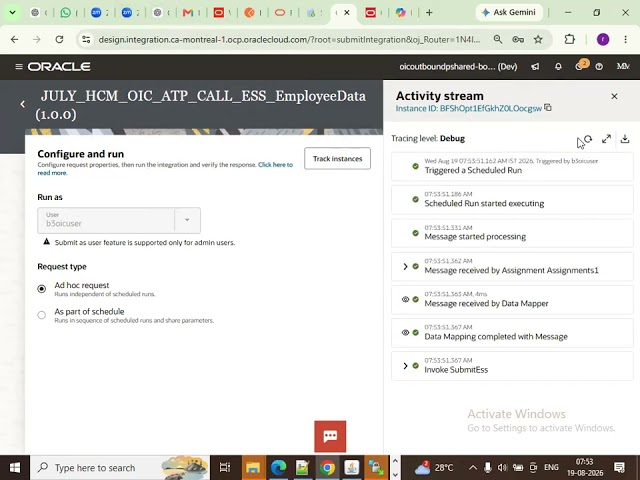Open the saved passwords key icon
Viewport: 640px width, 480px height.
tap(518, 39)
